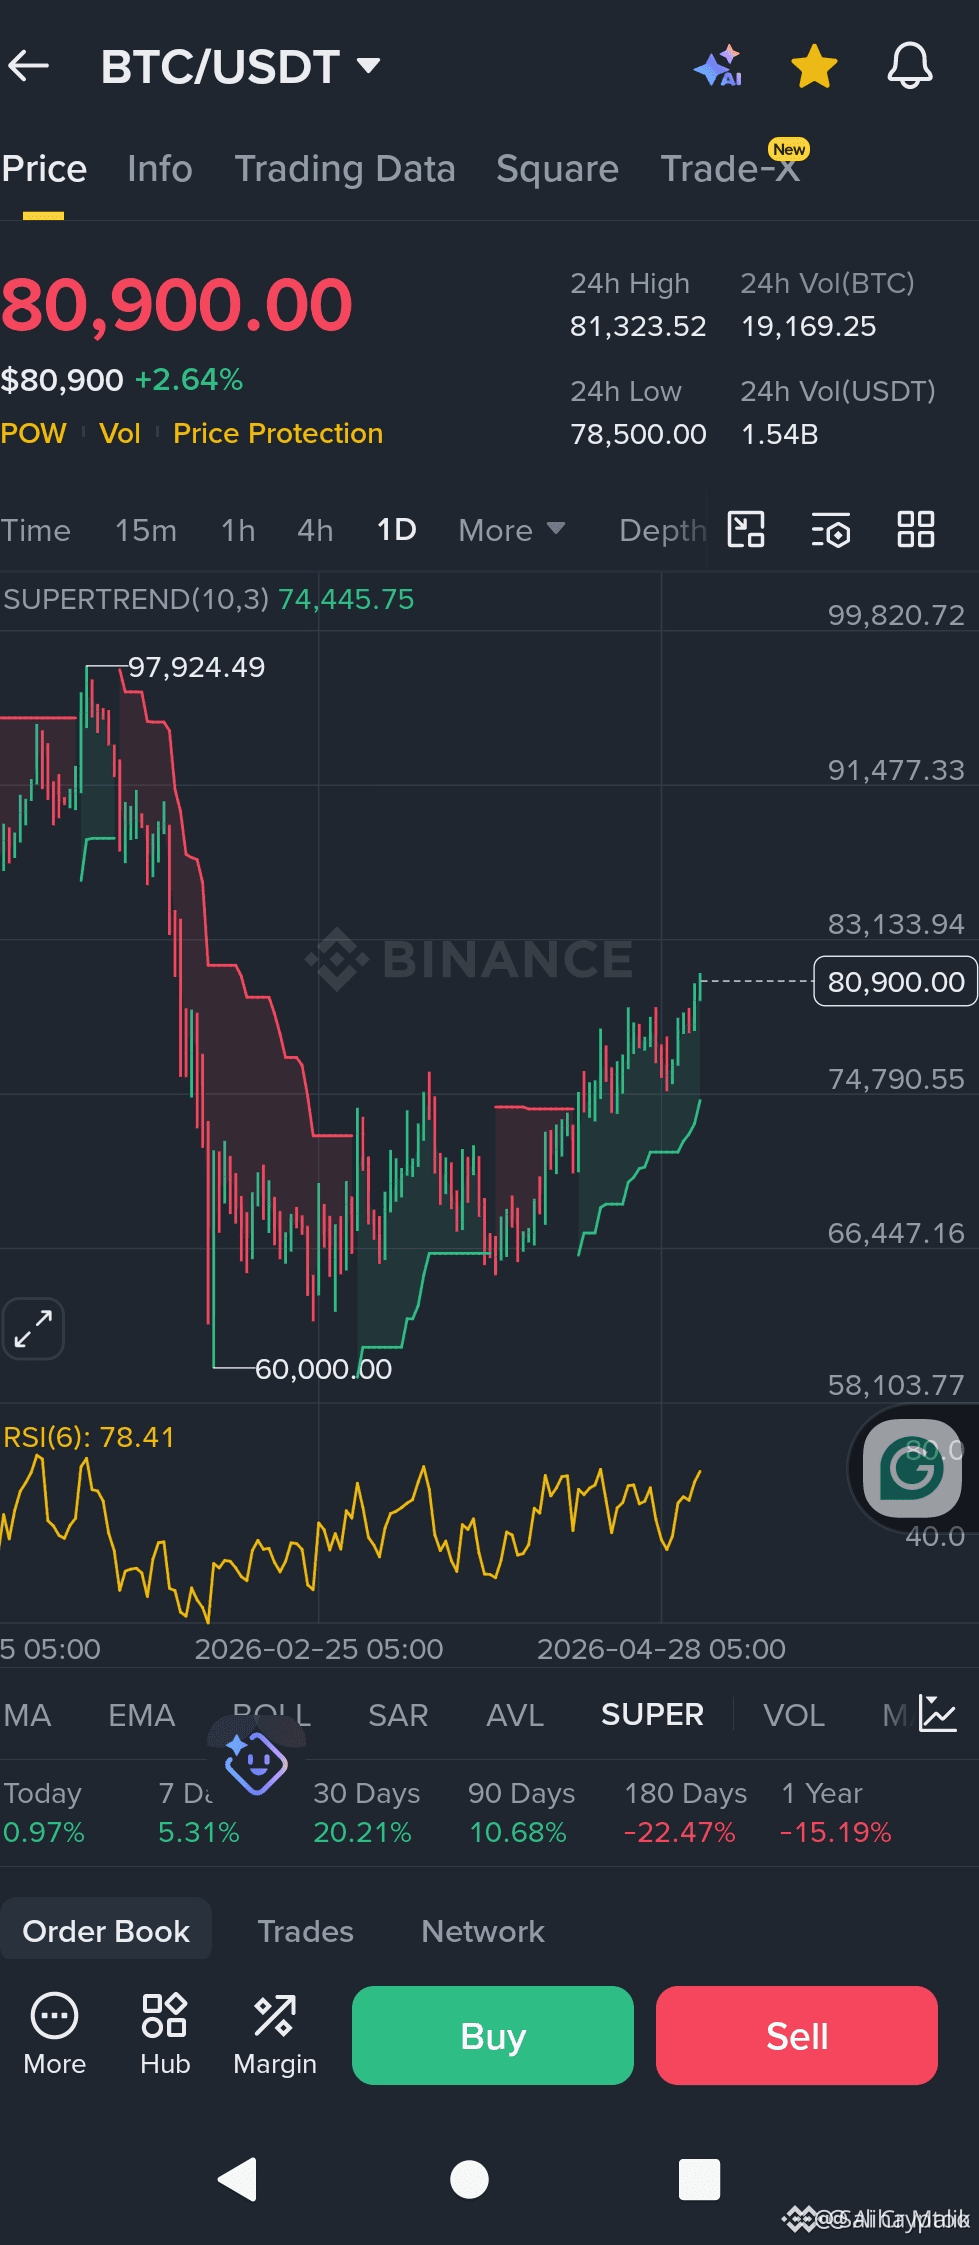Tap the 24h High value 81,323.52

pyautogui.click(x=638, y=326)
